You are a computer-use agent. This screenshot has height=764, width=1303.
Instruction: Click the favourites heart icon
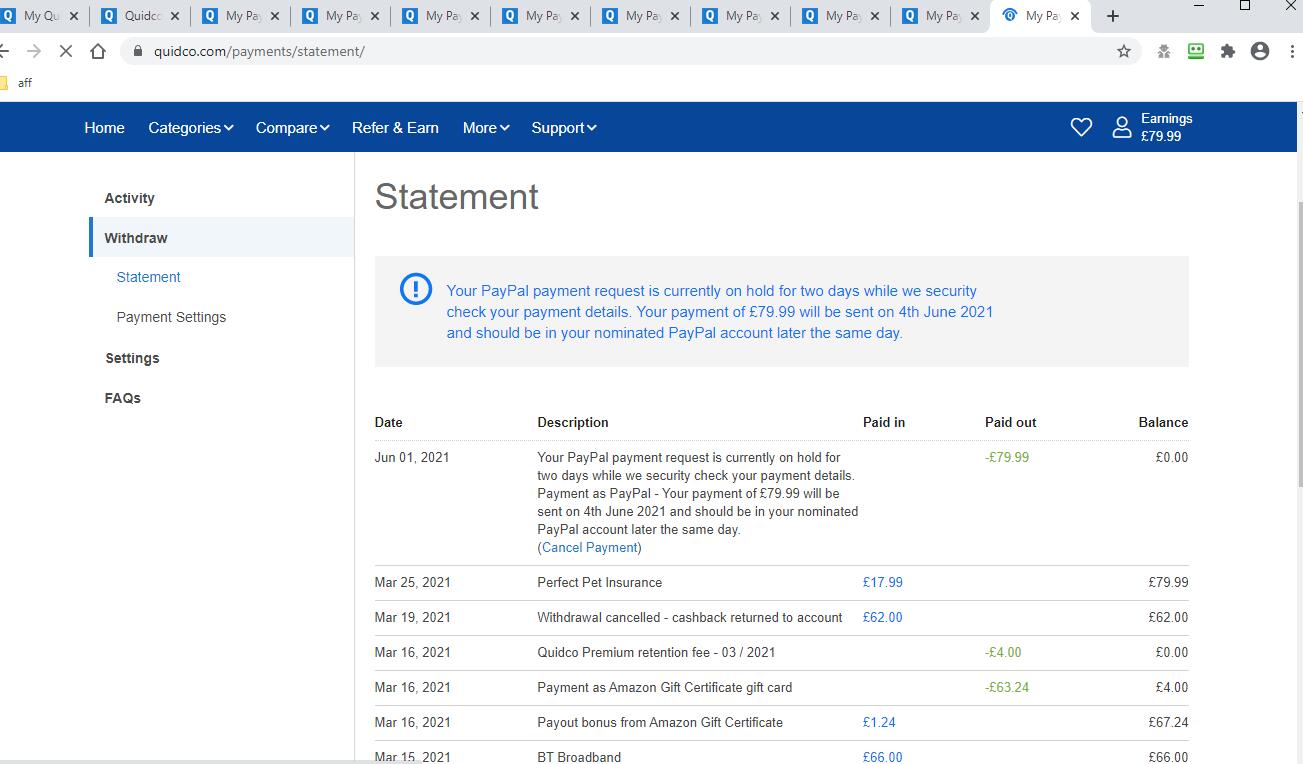click(x=1081, y=127)
